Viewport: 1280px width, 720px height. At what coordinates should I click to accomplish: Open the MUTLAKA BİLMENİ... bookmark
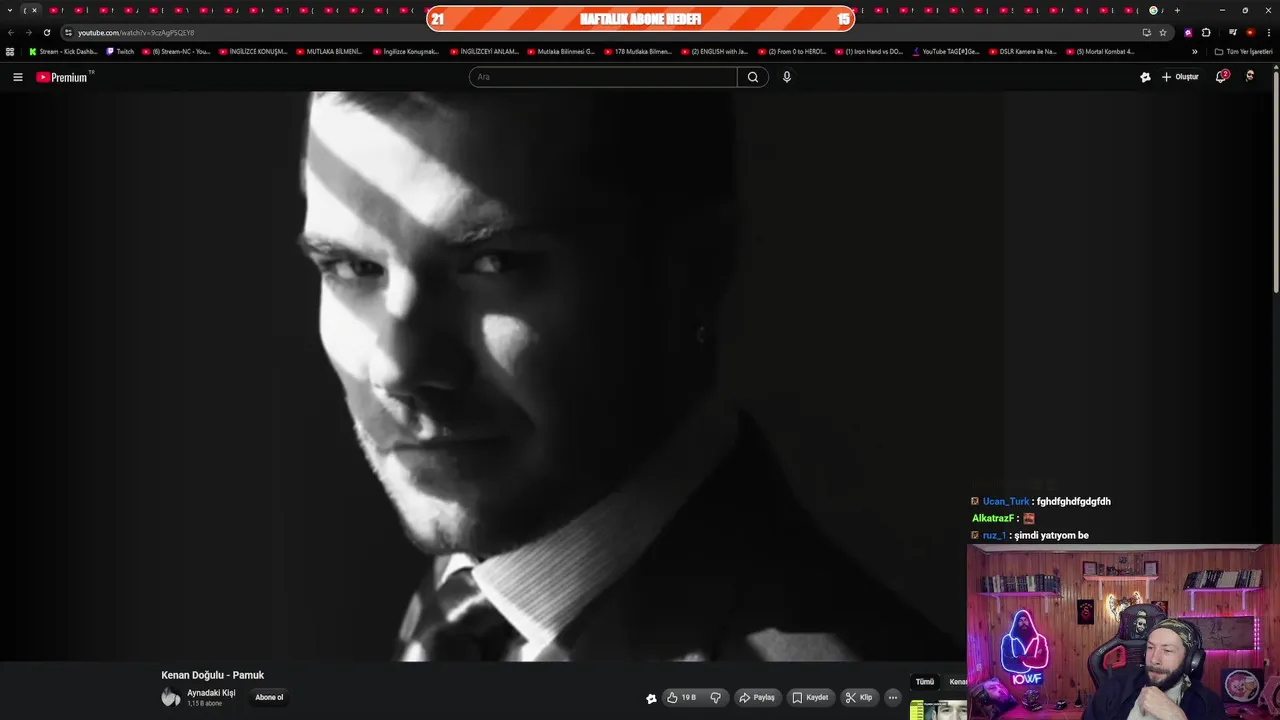pyautogui.click(x=329, y=51)
